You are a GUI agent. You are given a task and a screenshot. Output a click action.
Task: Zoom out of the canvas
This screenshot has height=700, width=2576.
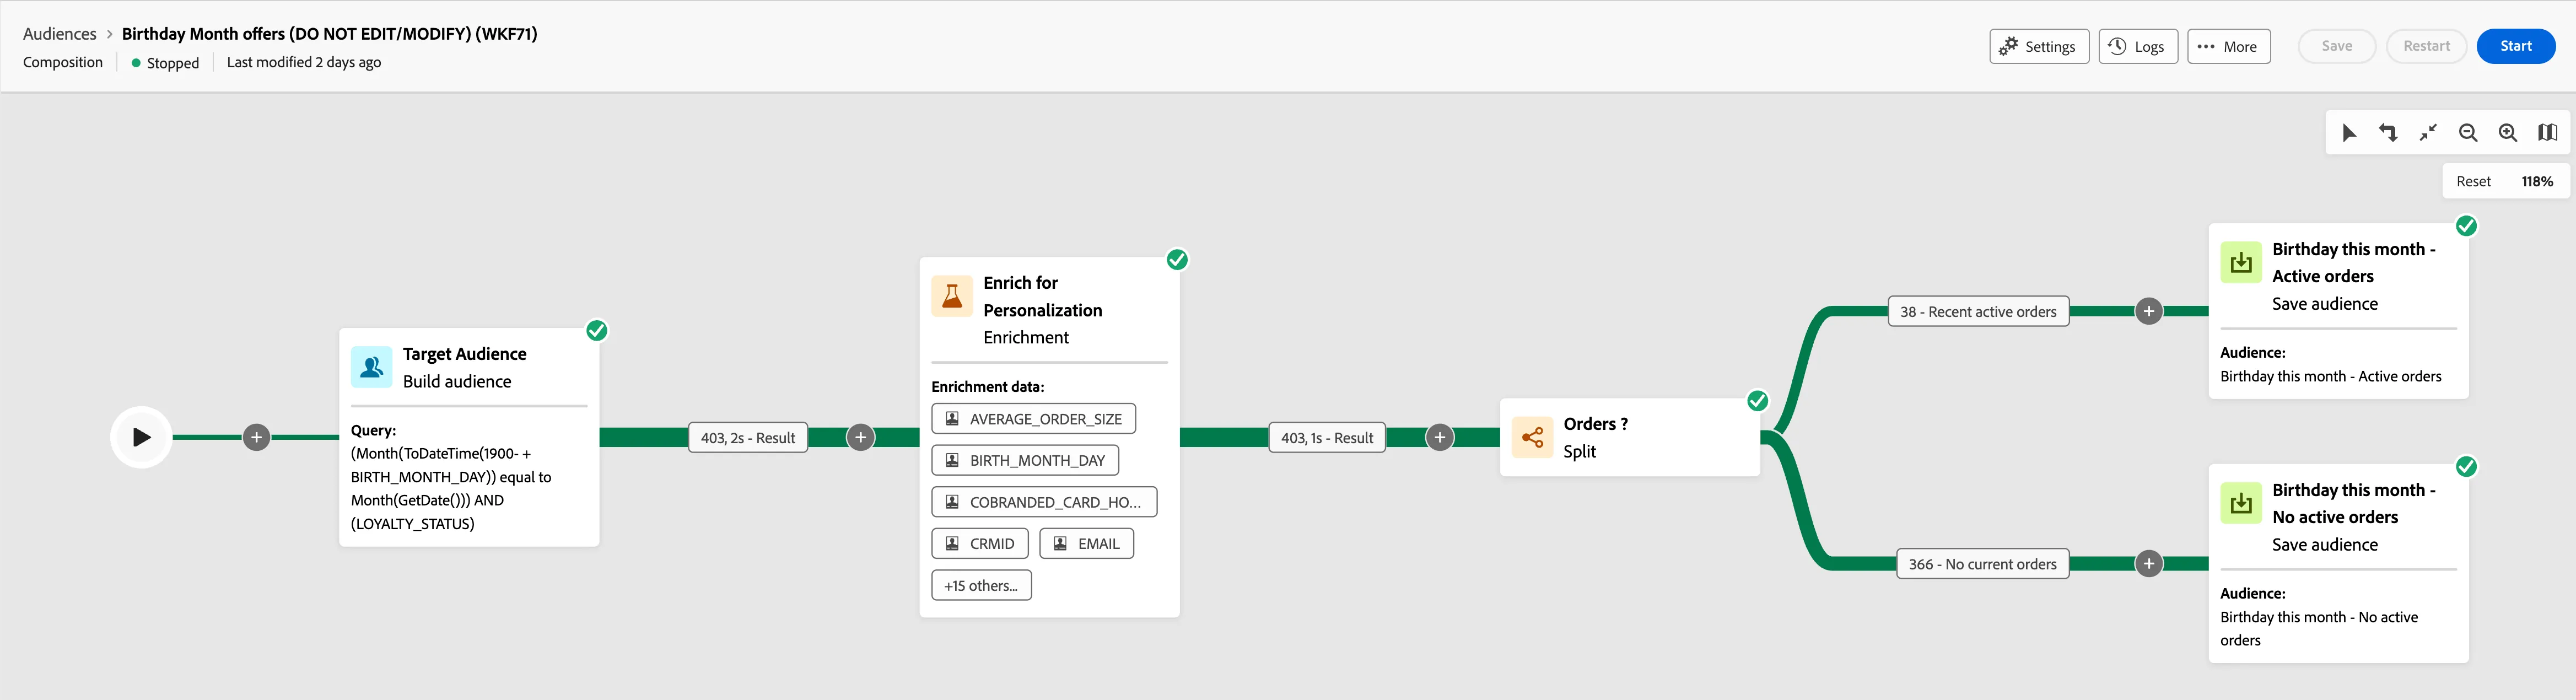point(2468,132)
